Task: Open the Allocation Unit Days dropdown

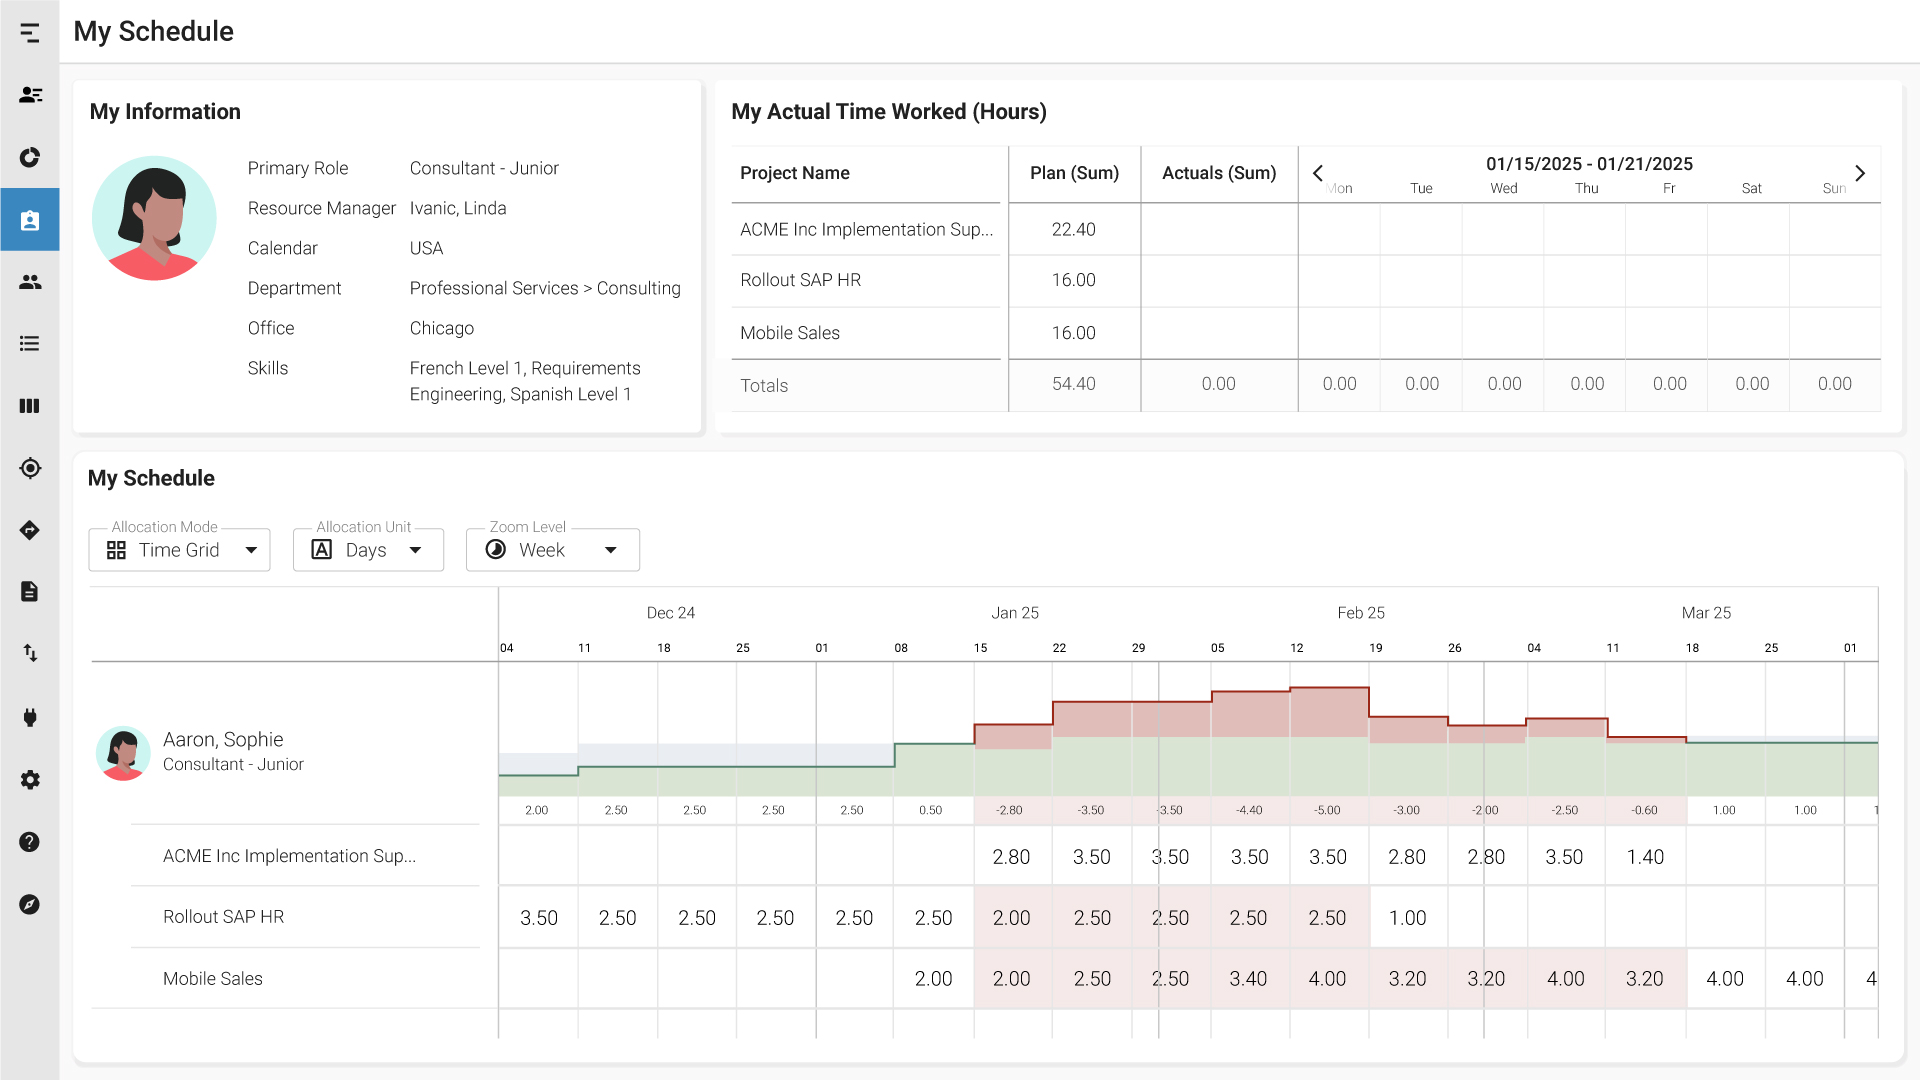Action: [368, 550]
